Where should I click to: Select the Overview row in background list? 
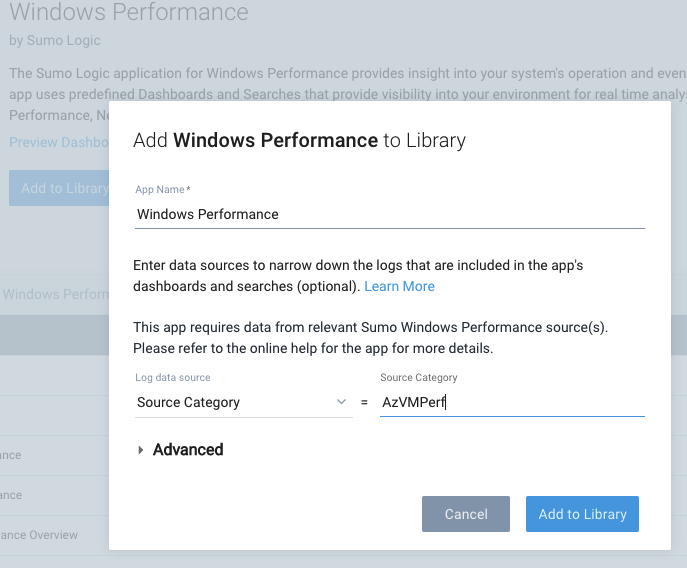[39, 535]
